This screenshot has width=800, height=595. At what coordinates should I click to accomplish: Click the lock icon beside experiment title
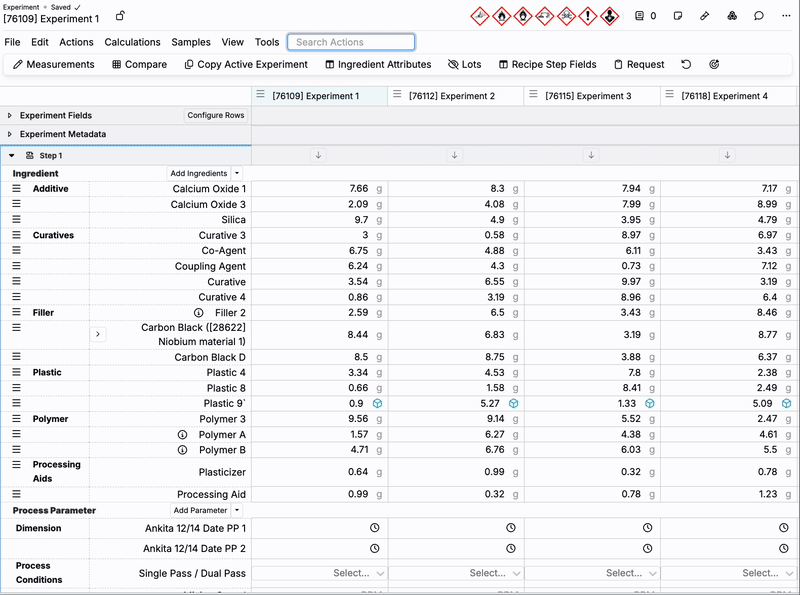[120, 17]
